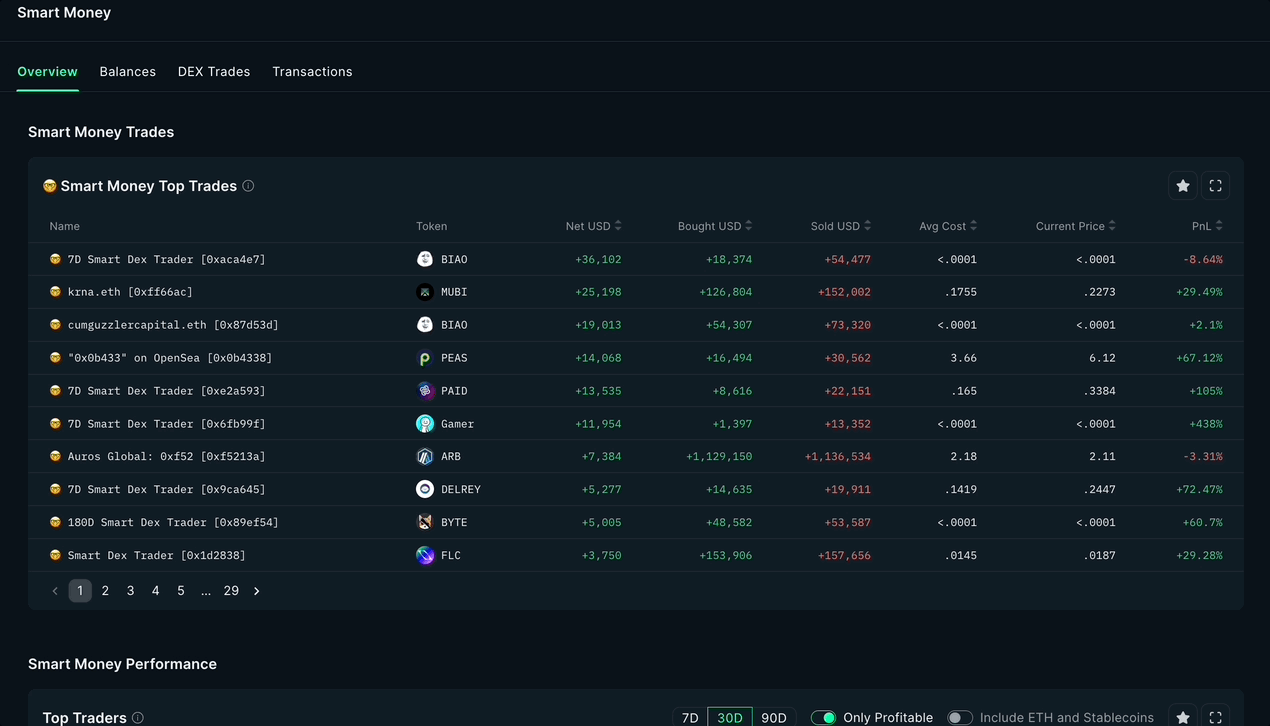Click the BIAO token icon in the first row

[x=426, y=258]
